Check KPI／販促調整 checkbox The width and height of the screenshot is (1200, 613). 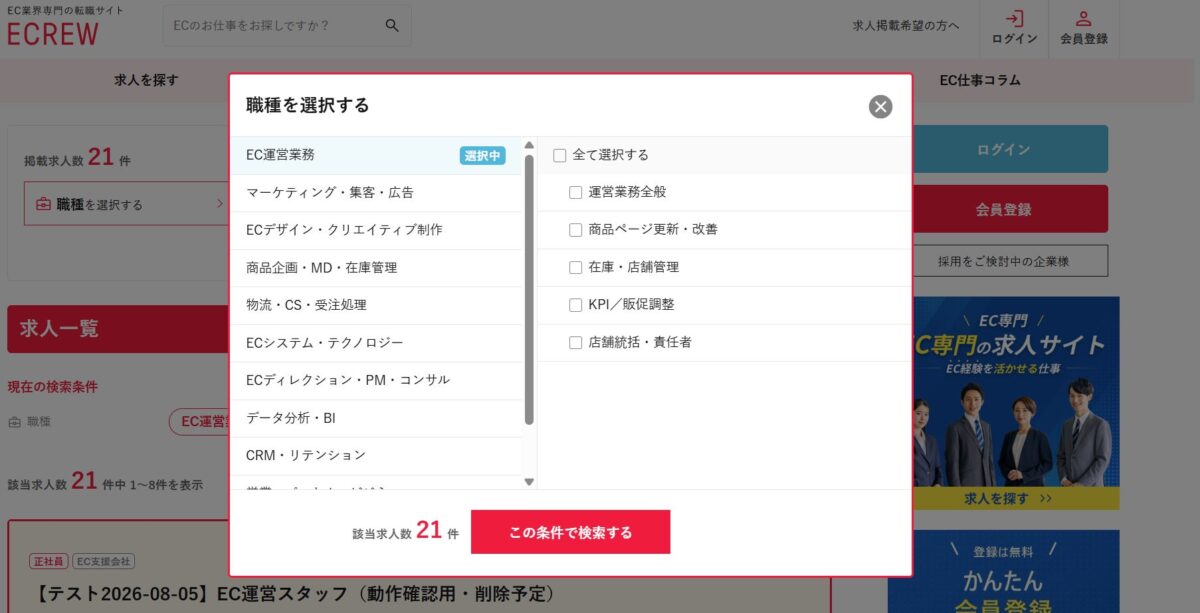point(576,305)
